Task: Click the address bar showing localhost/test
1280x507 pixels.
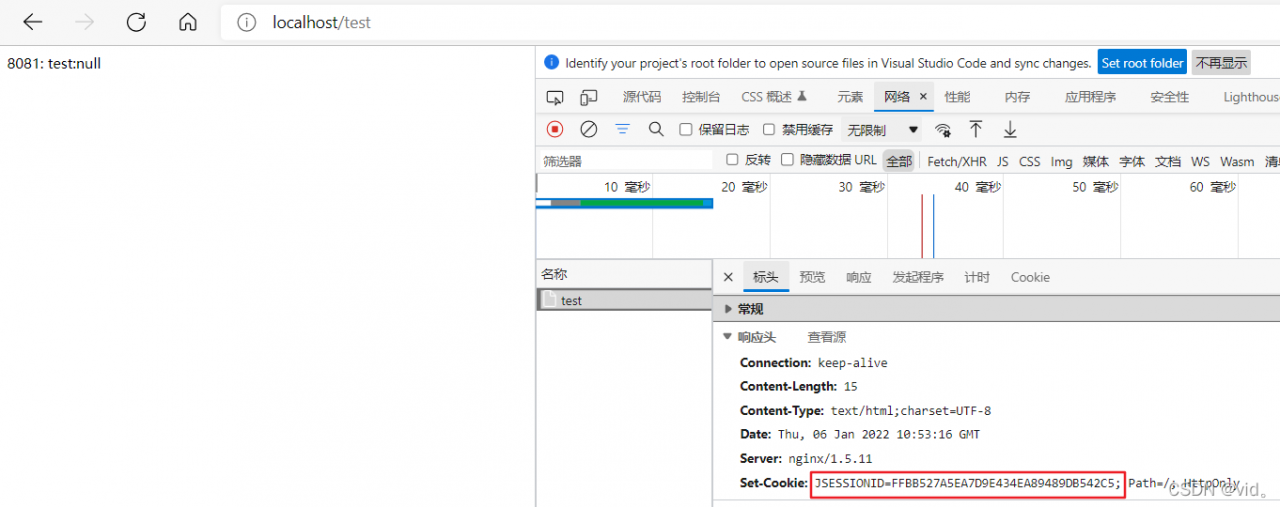Action: [750, 22]
